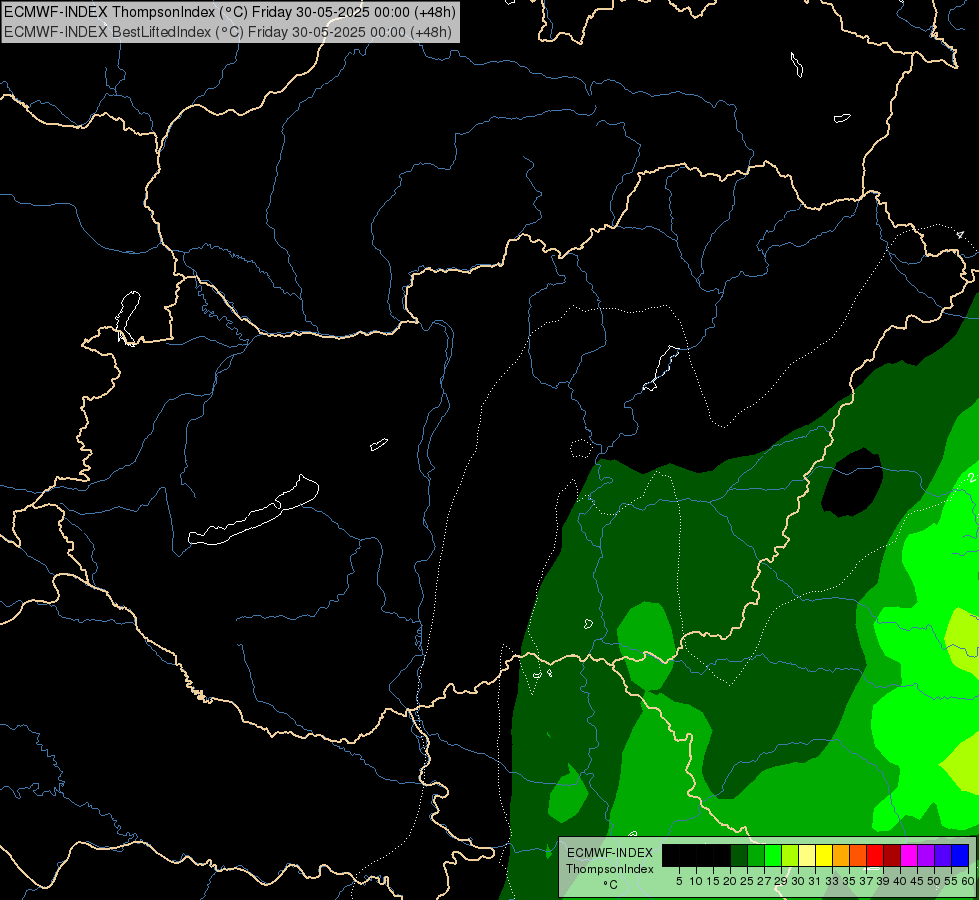This screenshot has height=900, width=979.
Task: Click the legend tick value '30'
Action: click(x=798, y=881)
